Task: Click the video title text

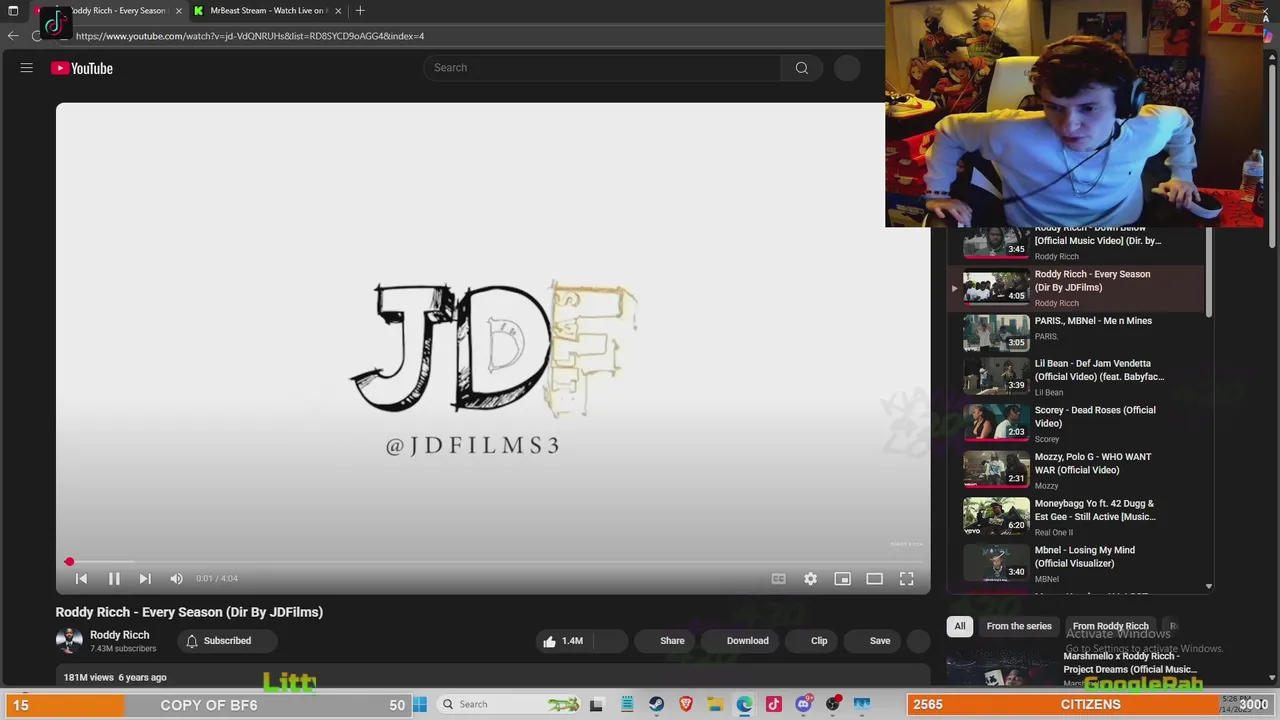Action: click(189, 612)
